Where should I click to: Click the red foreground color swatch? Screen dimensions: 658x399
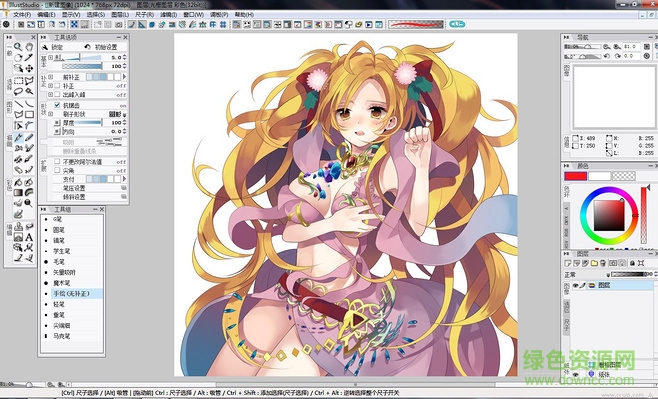[575, 176]
